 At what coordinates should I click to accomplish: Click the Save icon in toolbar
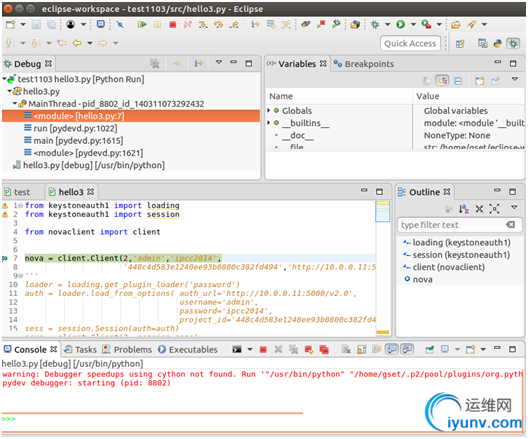36,25
